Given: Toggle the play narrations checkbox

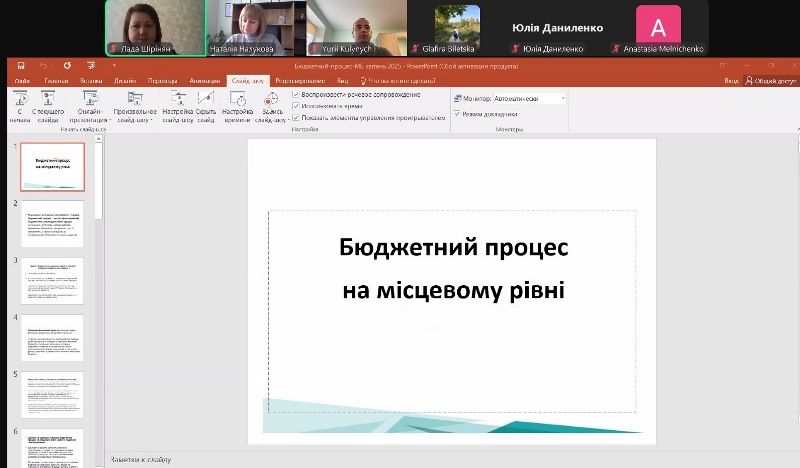Looking at the screenshot, I should tap(296, 94).
